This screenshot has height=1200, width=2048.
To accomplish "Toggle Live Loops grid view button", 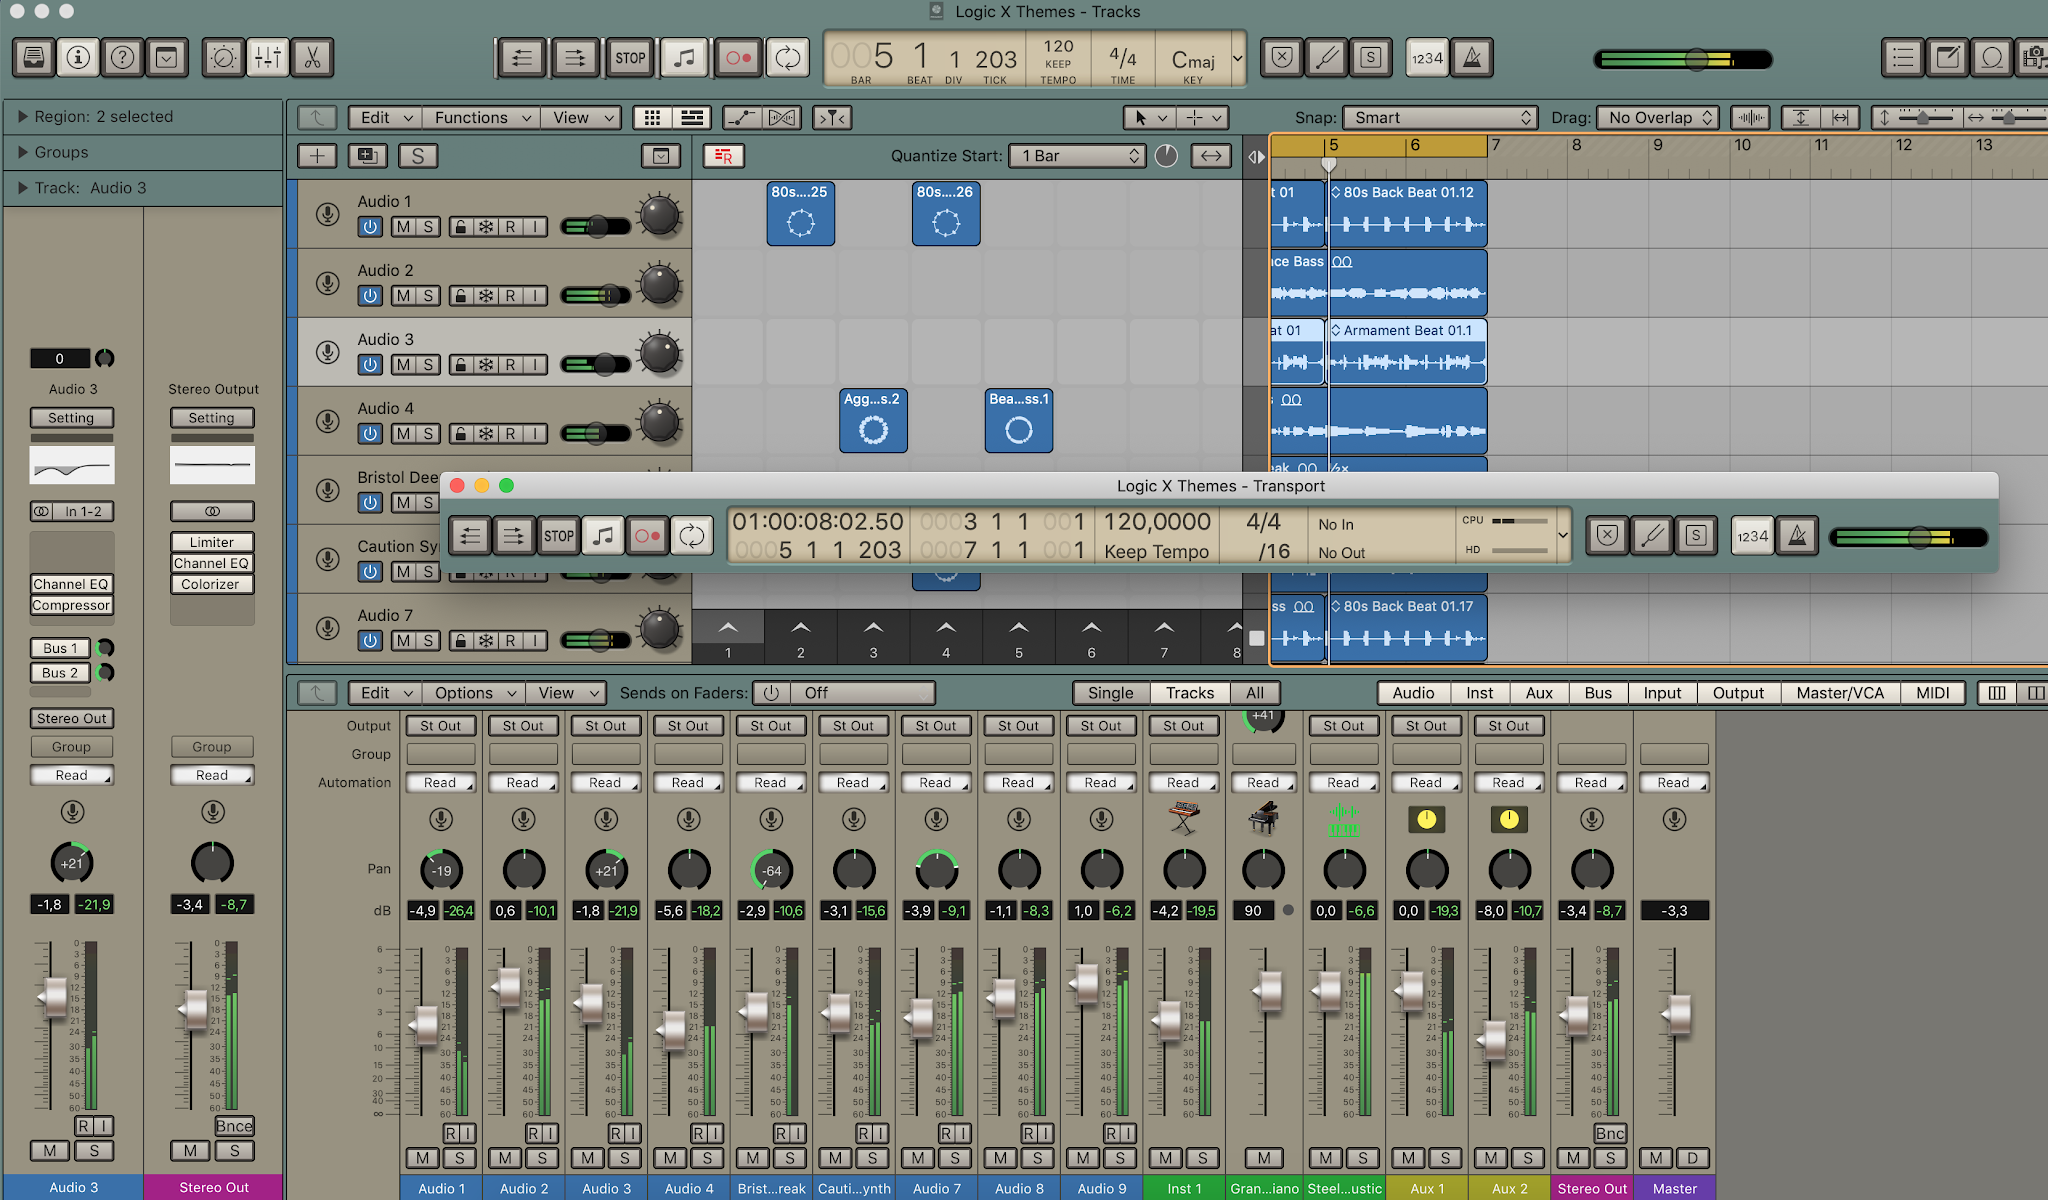I will pos(652,118).
